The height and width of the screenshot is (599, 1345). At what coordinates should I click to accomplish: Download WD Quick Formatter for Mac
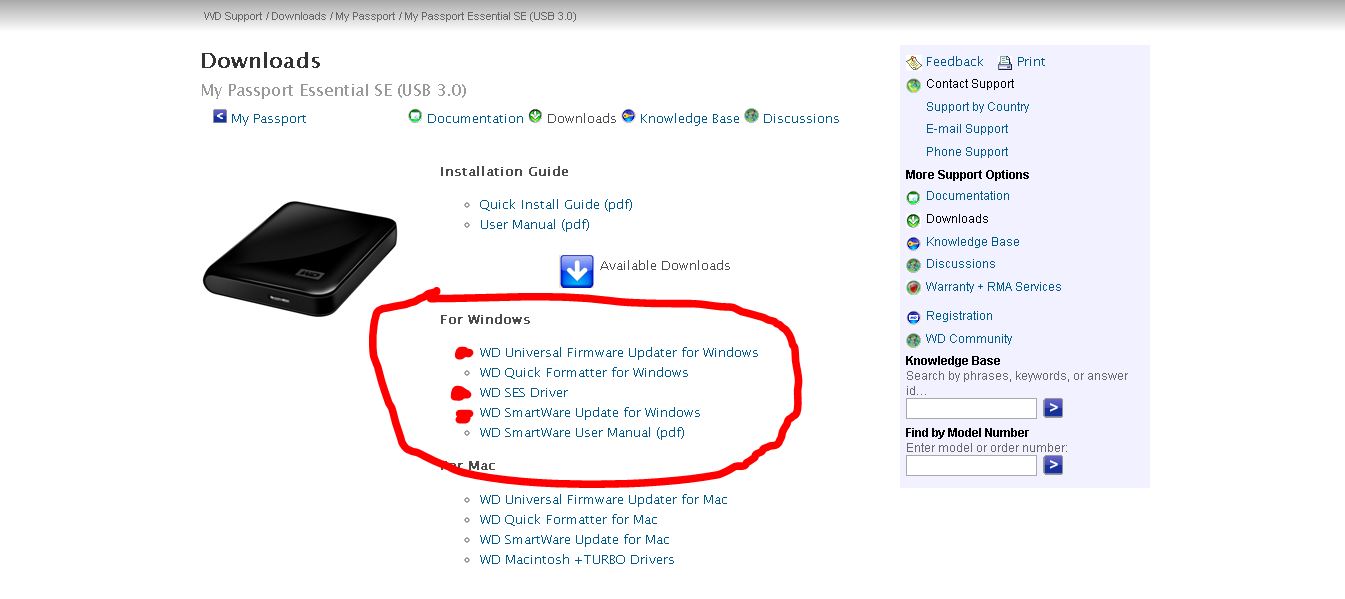(568, 519)
